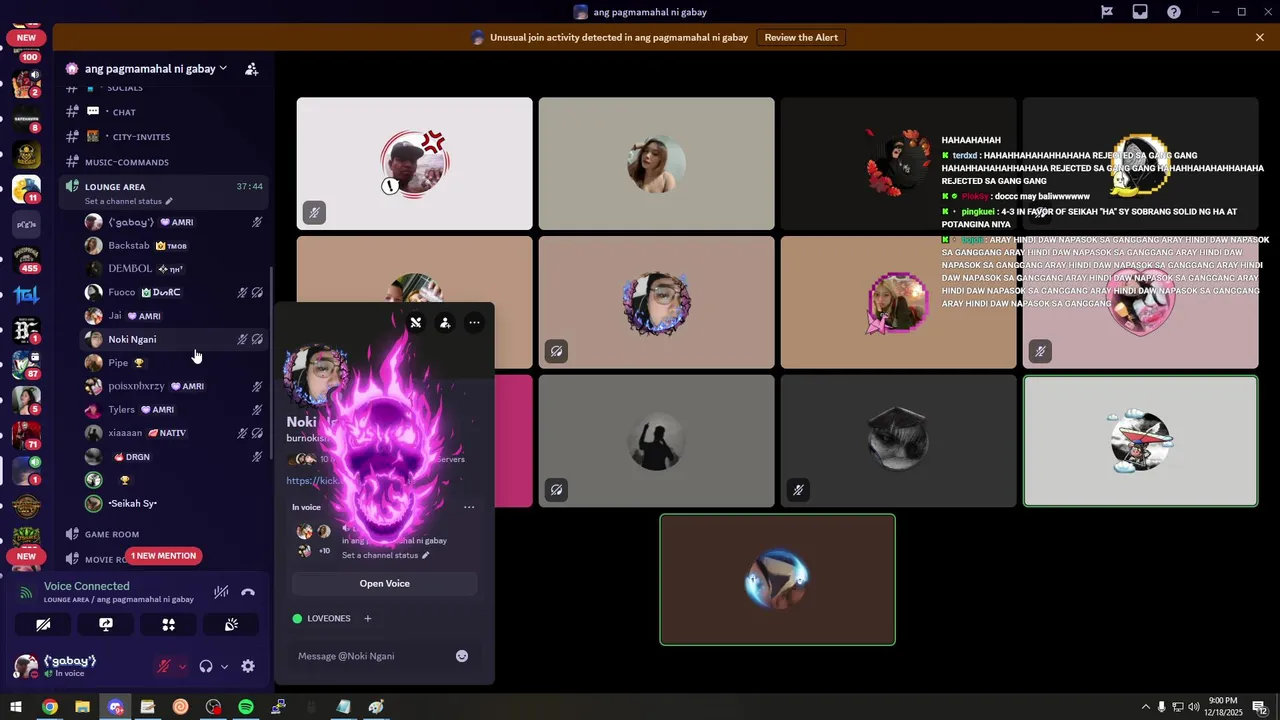Edit channel status pencil under LOUNGE AREA

[x=169, y=201]
